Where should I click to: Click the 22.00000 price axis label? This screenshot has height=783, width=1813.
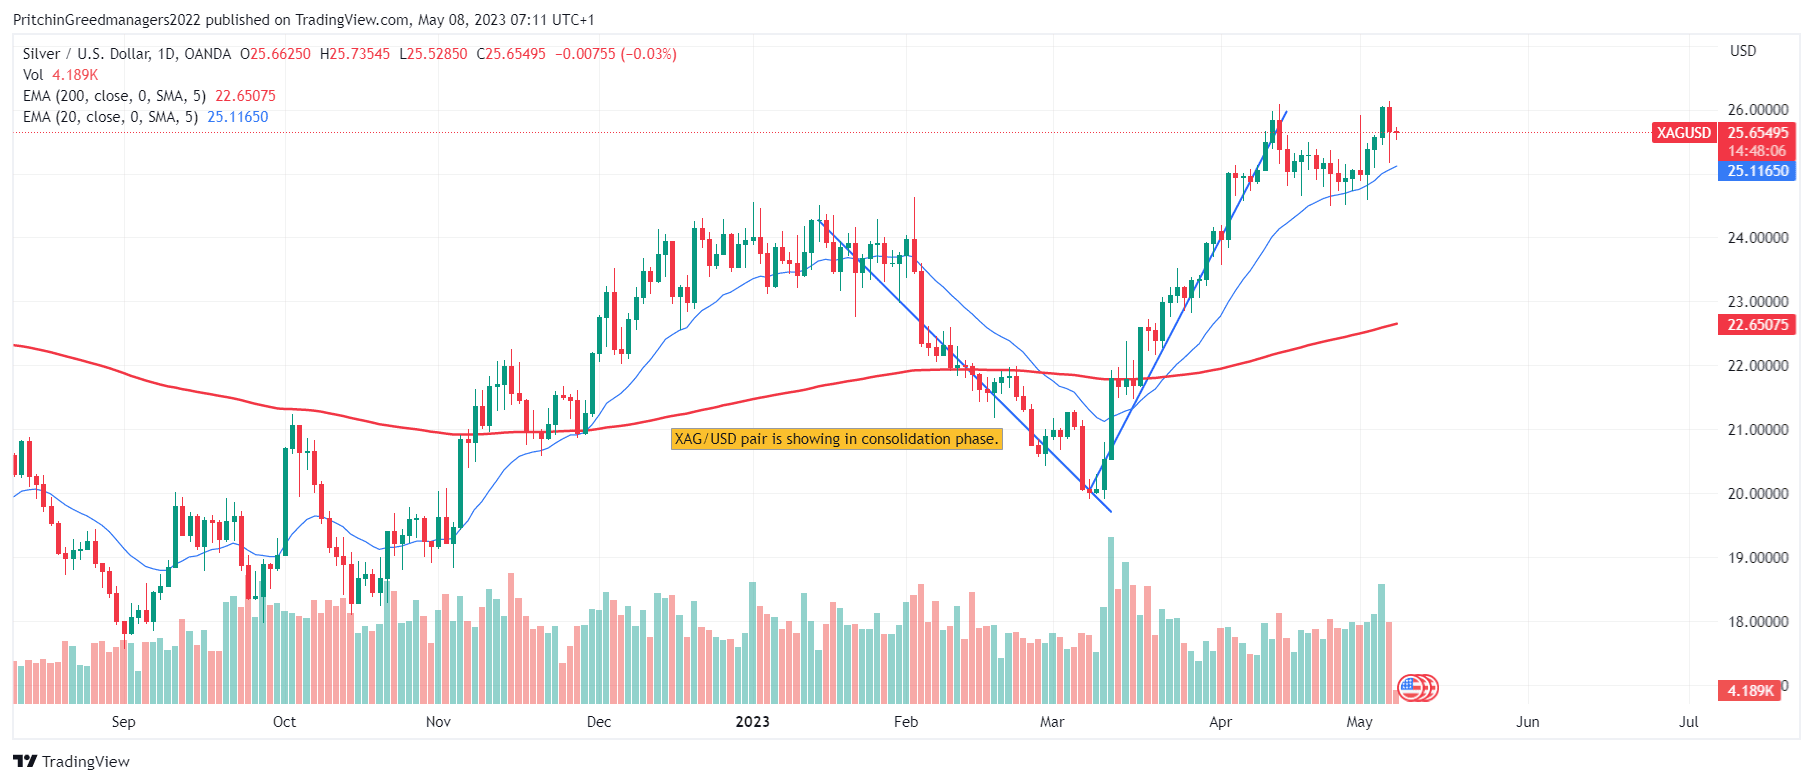[1758, 366]
